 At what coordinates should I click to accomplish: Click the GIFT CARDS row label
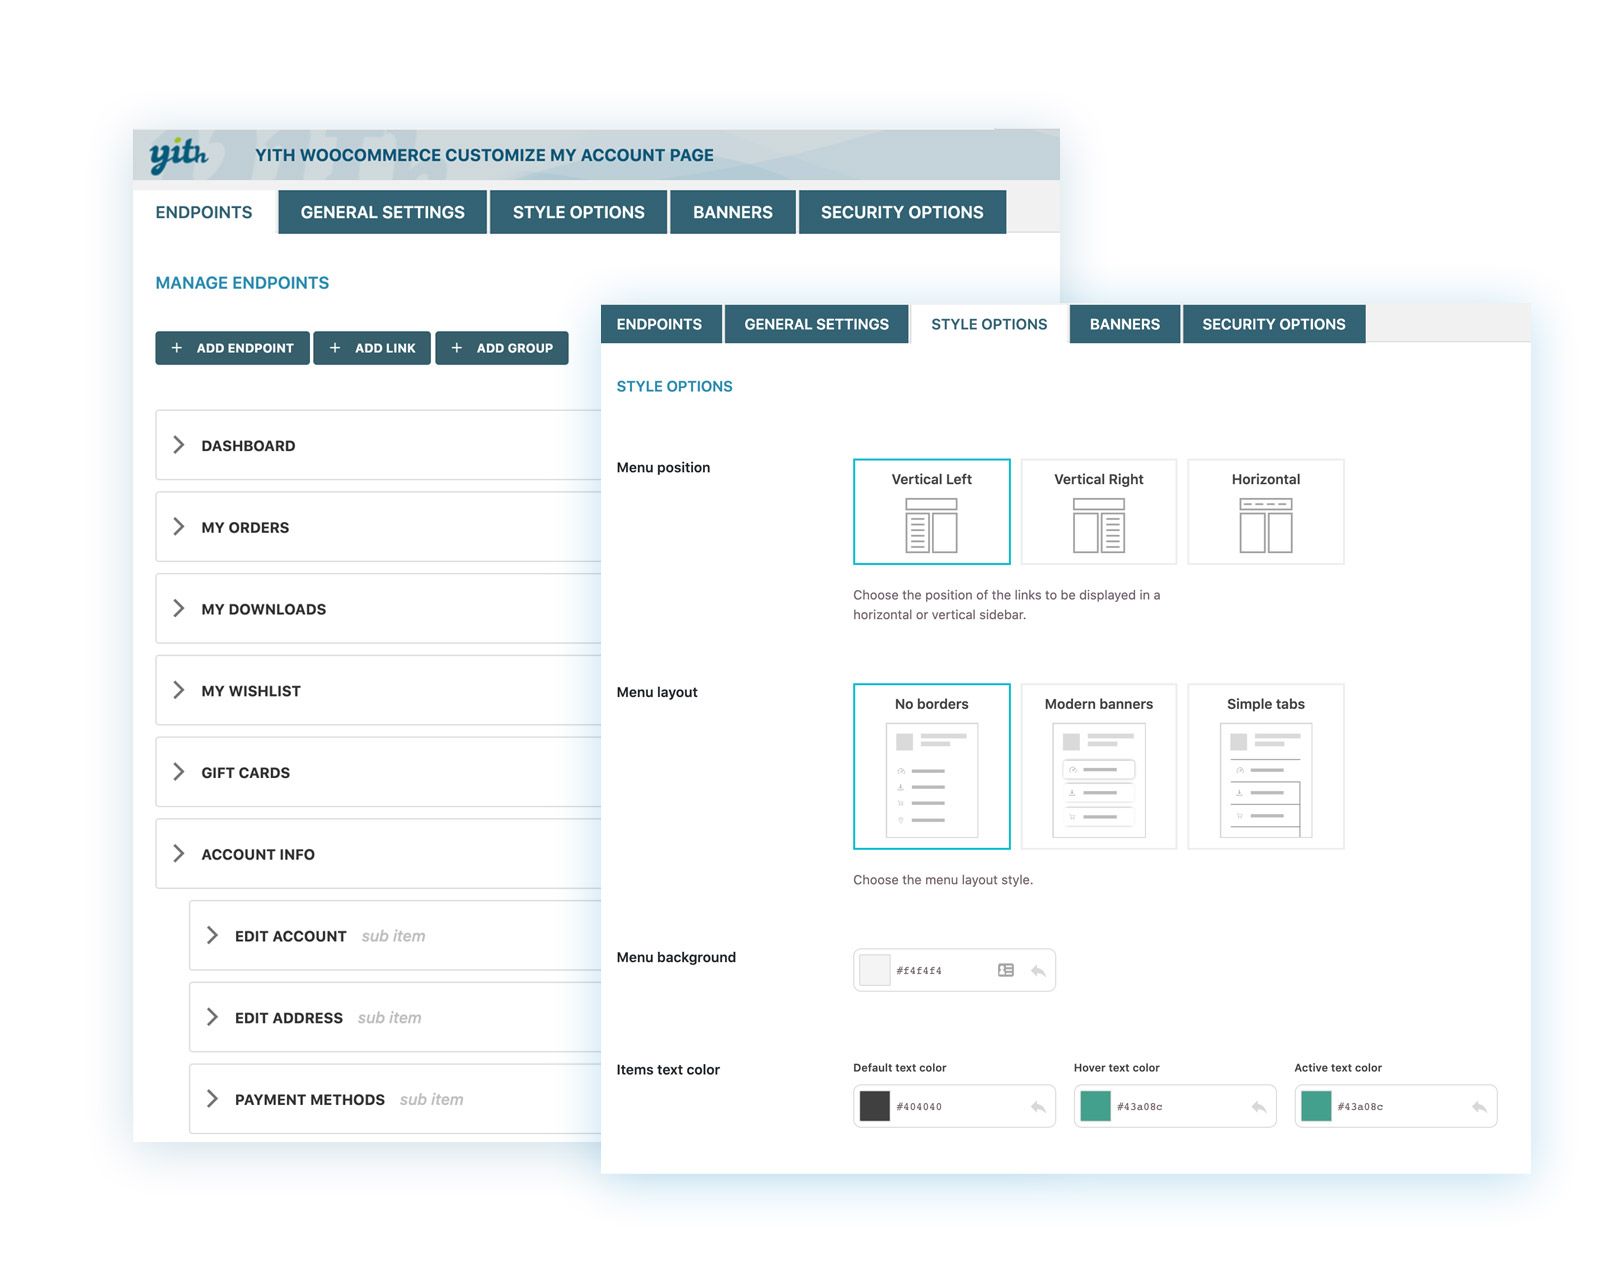(x=246, y=773)
